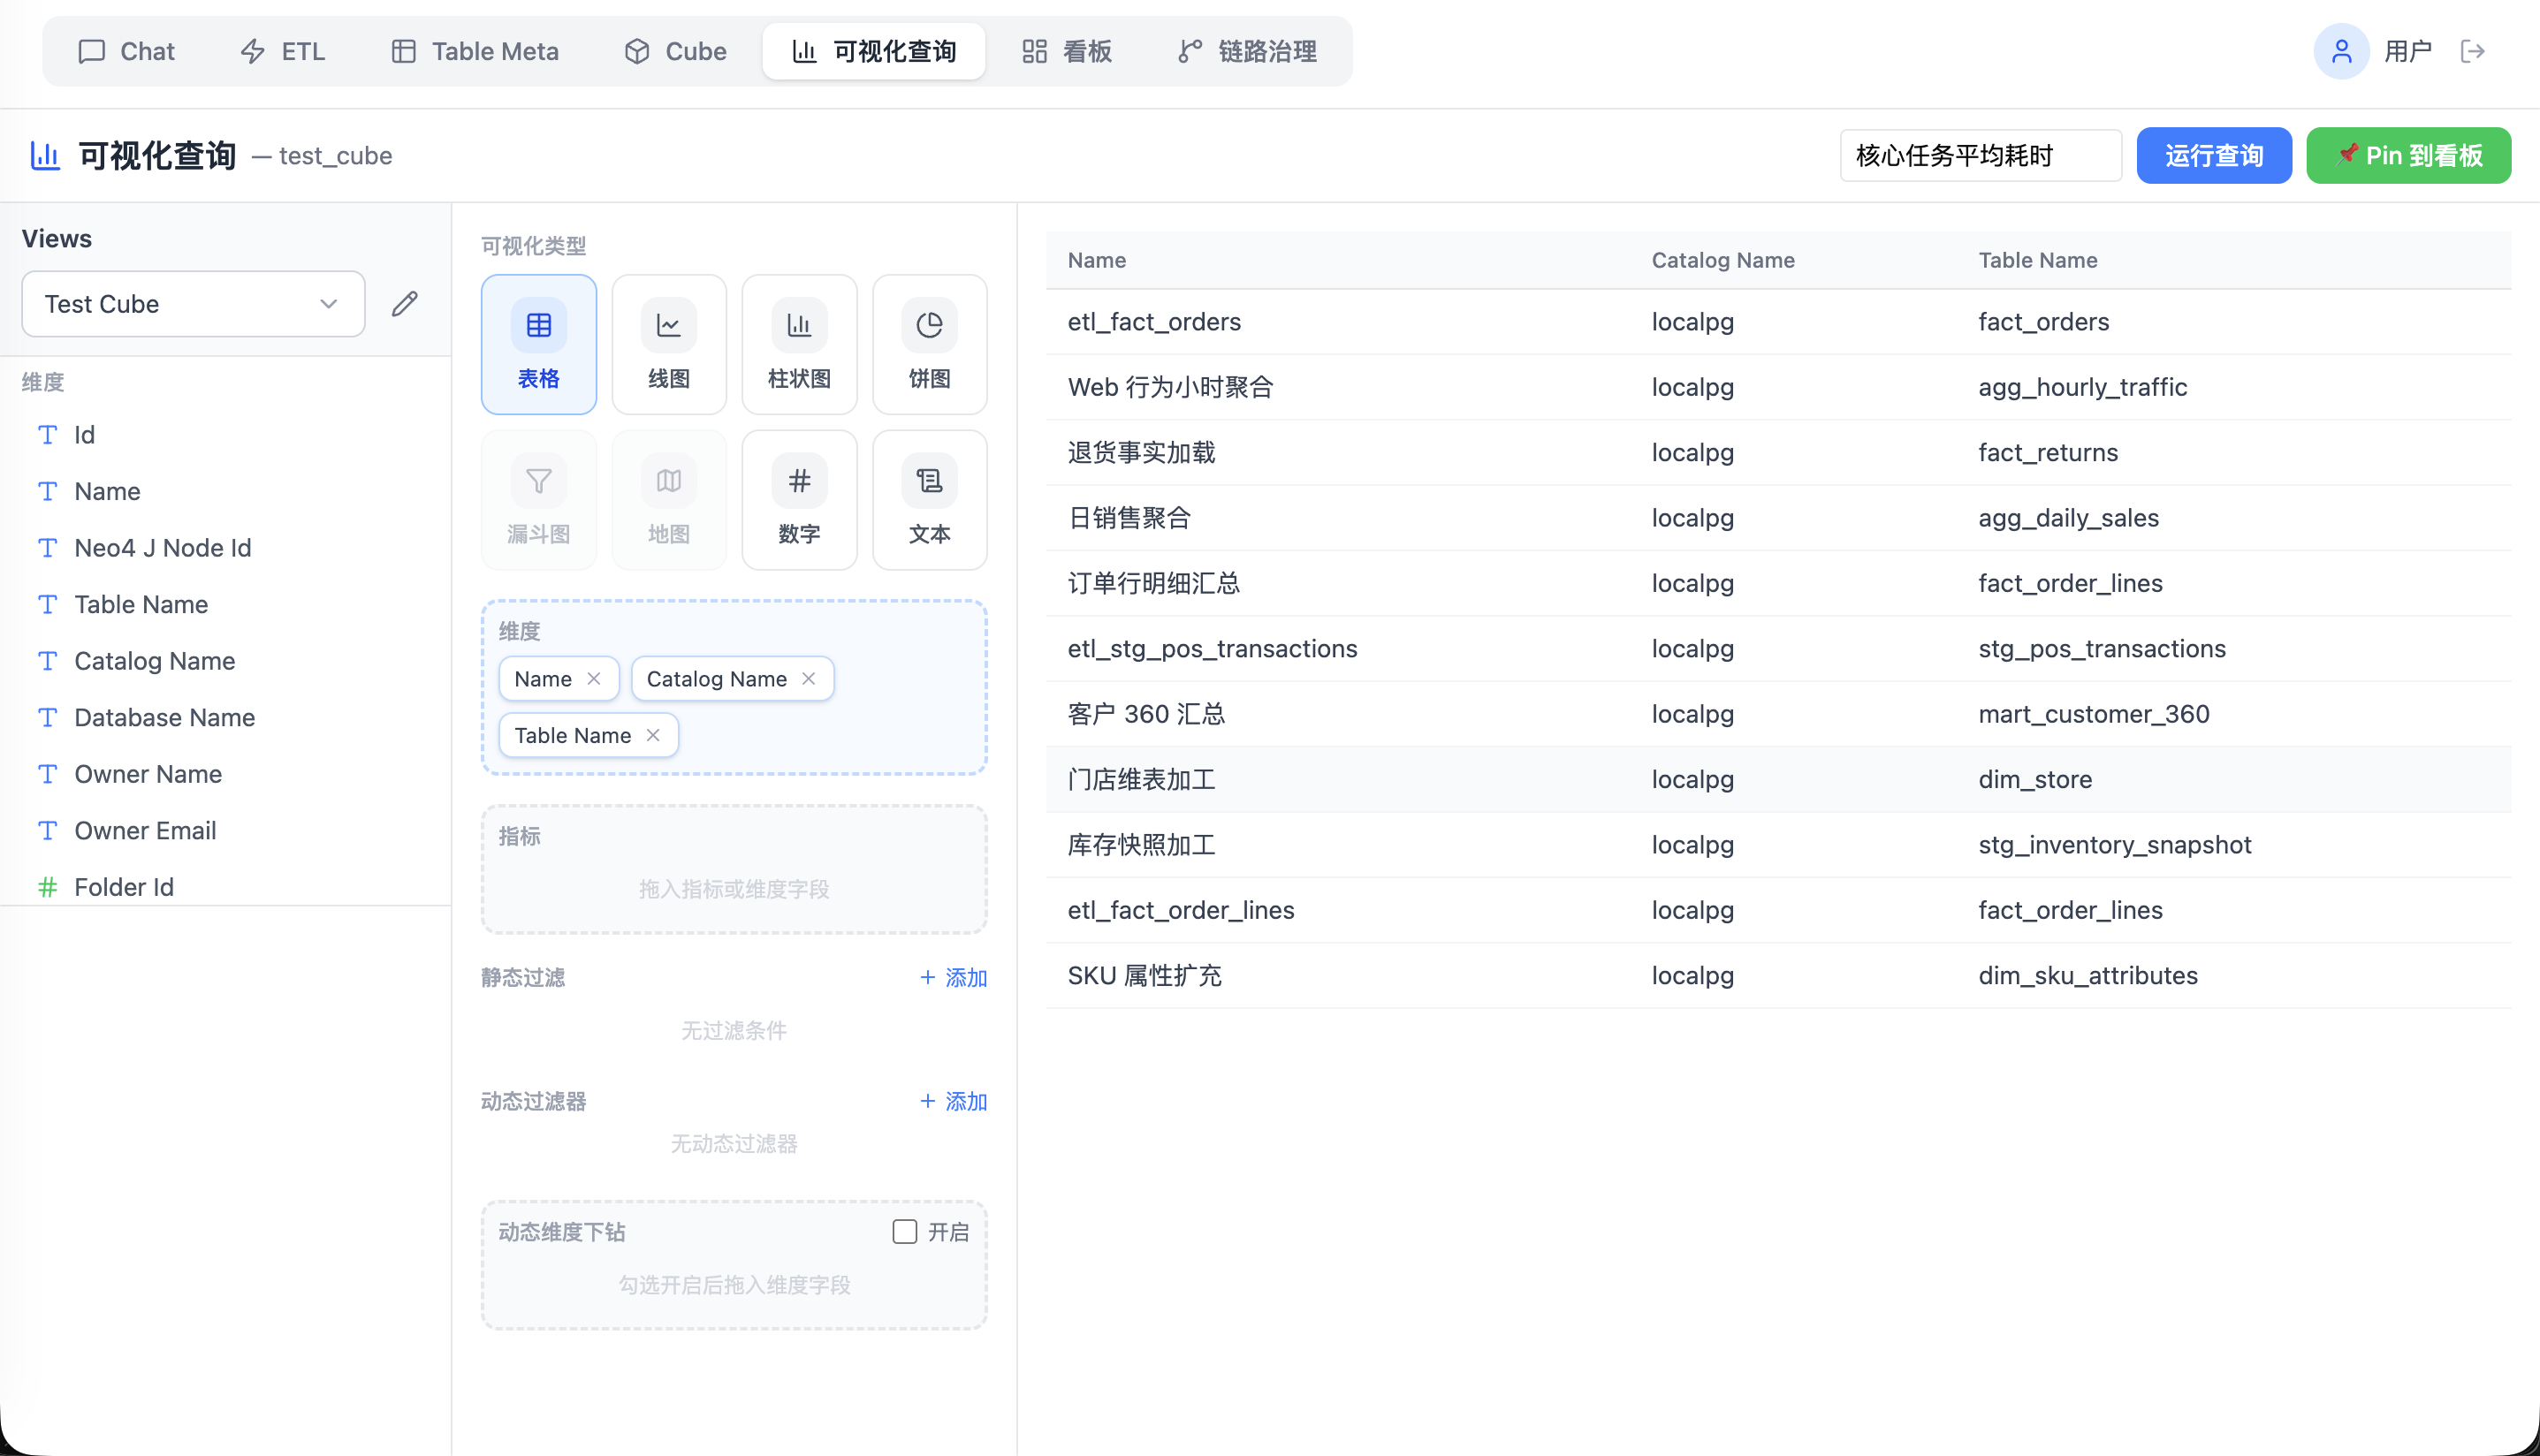Screen dimensions: 2540x1456
Task: Click the 核心任务平均耗时 title input field
Action: (x=1980, y=155)
